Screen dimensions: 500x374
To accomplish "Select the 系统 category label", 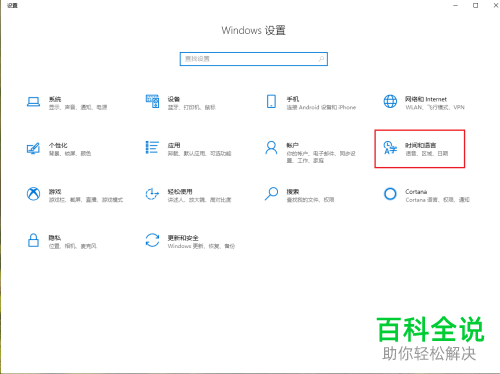I will [55, 99].
